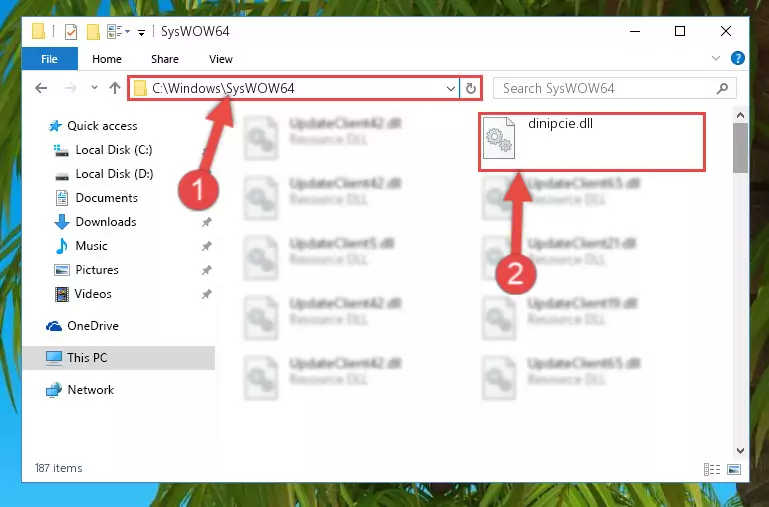This screenshot has height=507, width=769.
Task: Go forward with the Forward arrow
Action: pos(71,88)
